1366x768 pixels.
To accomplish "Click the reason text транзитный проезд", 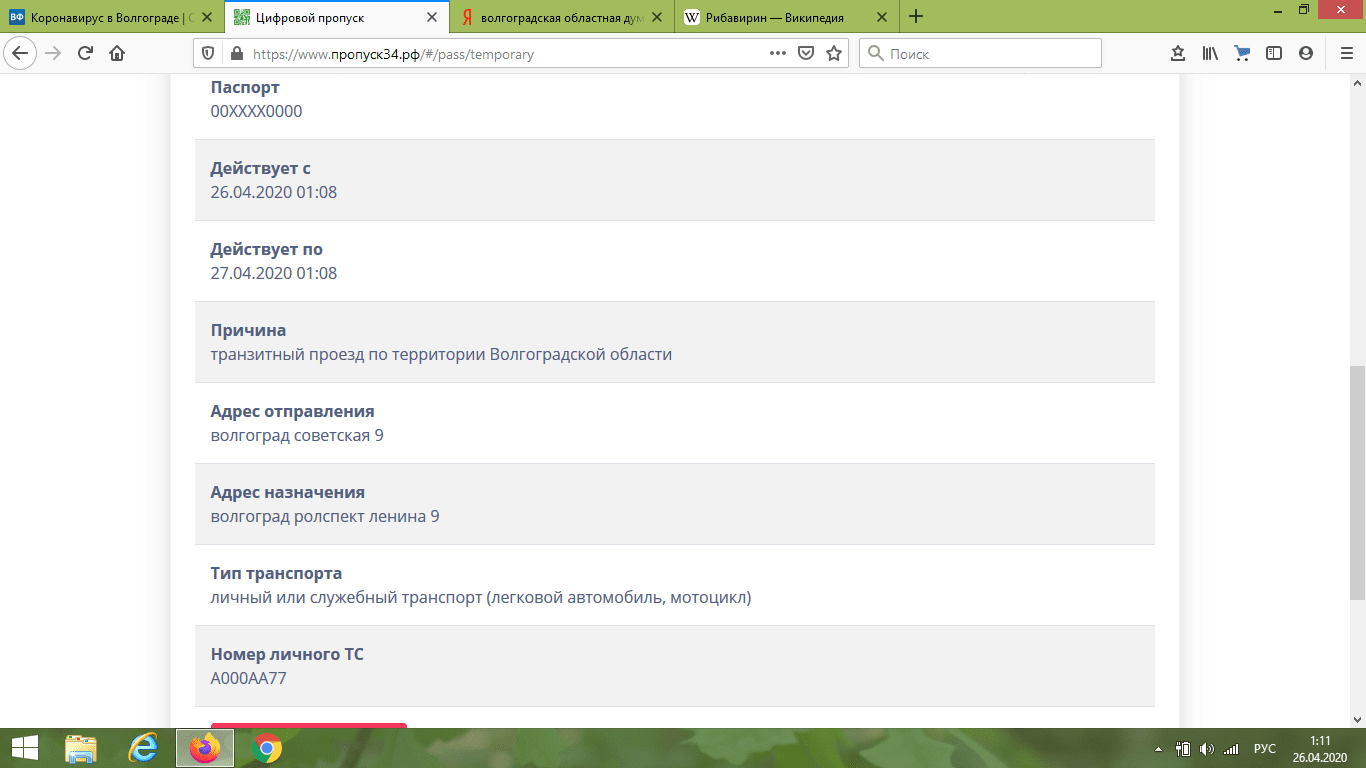I will coord(441,354).
